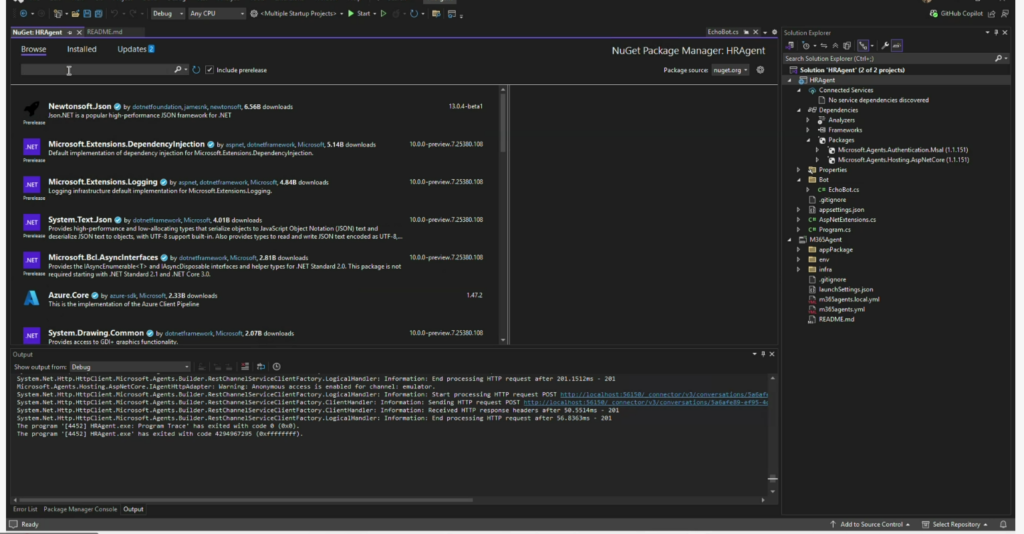Click the Start button label
This screenshot has width=1024, height=534.
click(x=363, y=13)
